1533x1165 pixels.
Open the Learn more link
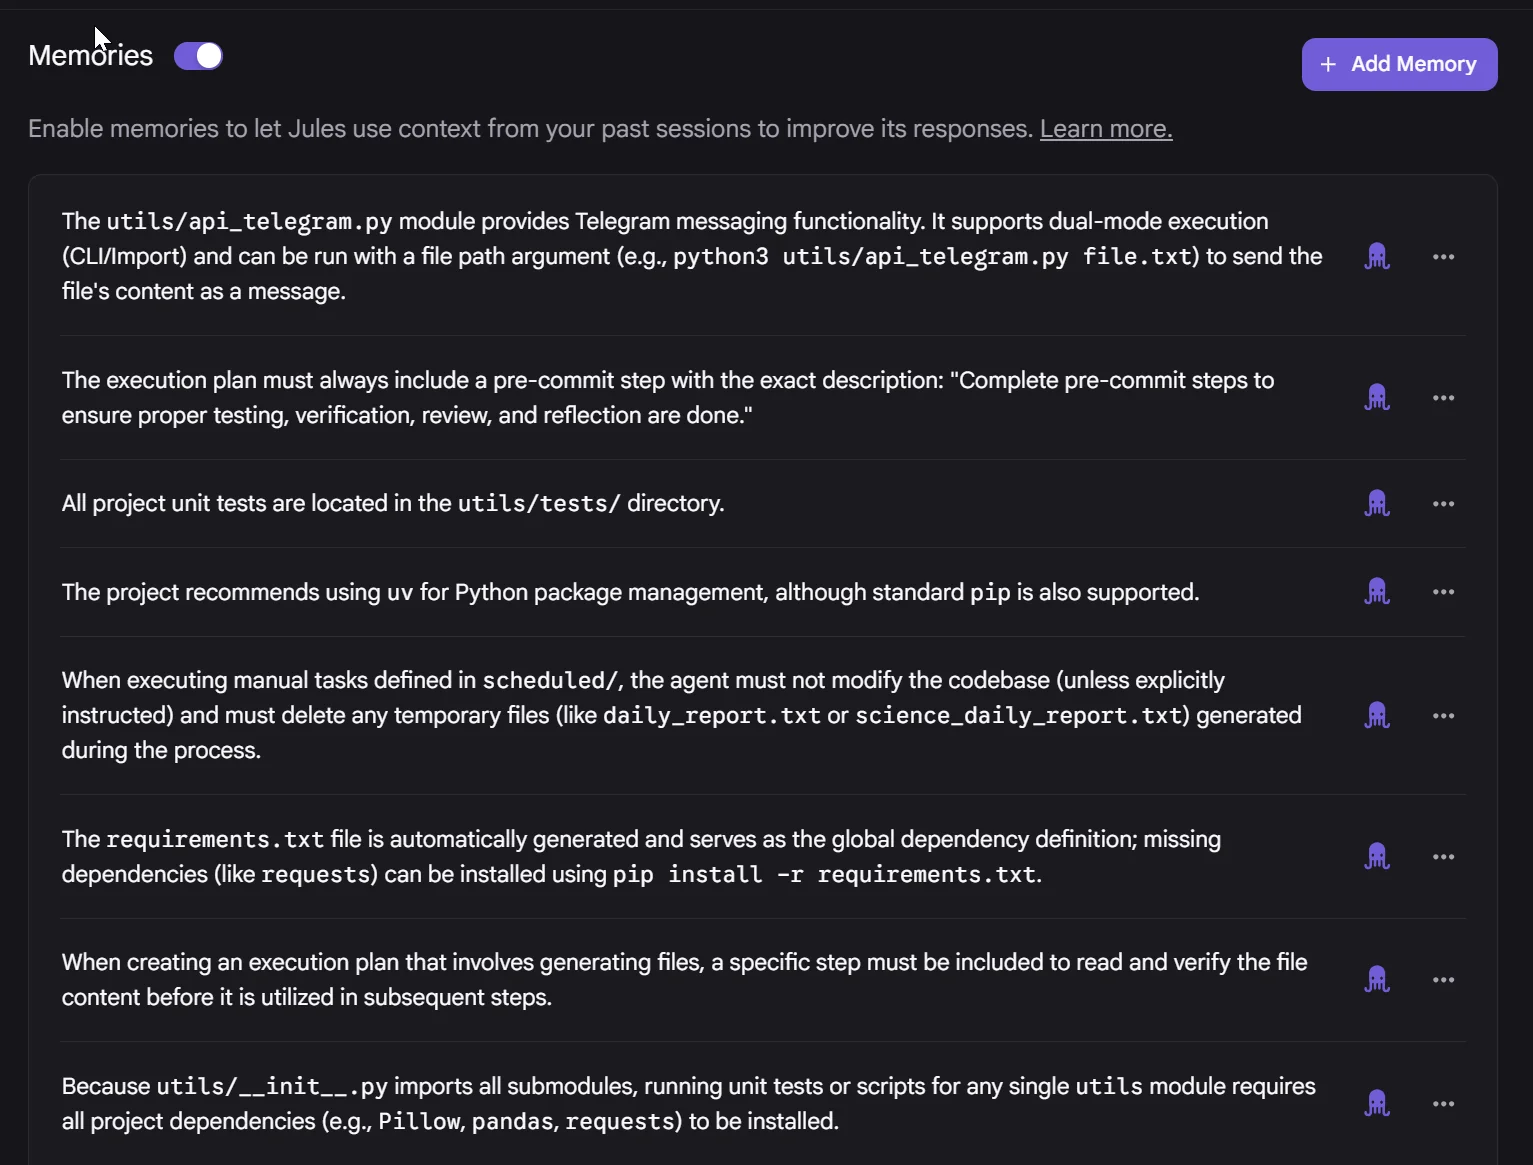click(x=1105, y=129)
